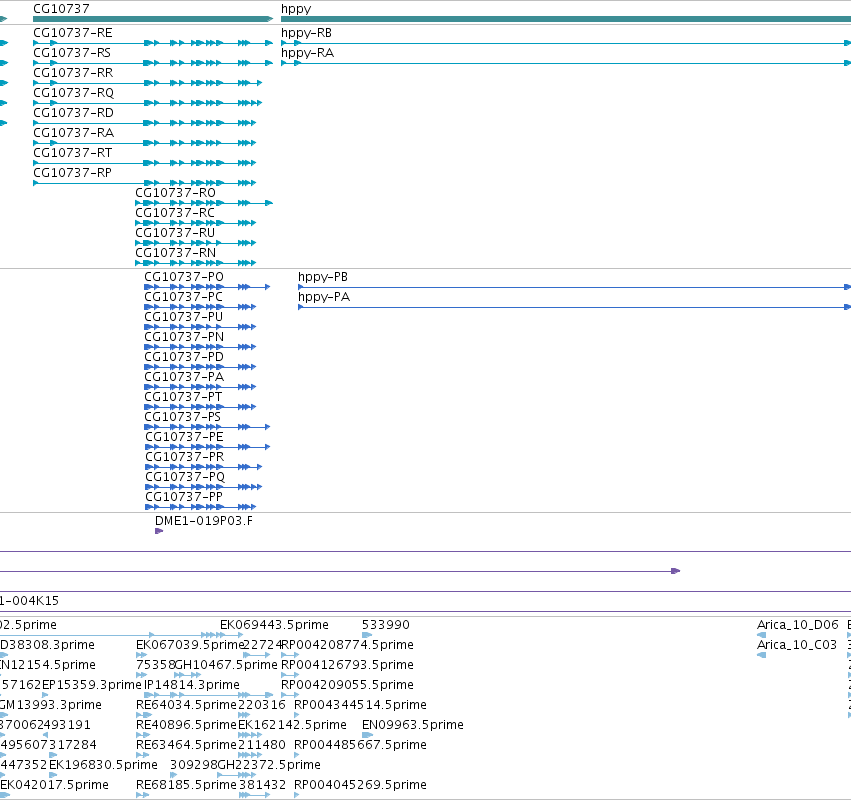Open EST EN09963.5prime

(x=412, y=725)
